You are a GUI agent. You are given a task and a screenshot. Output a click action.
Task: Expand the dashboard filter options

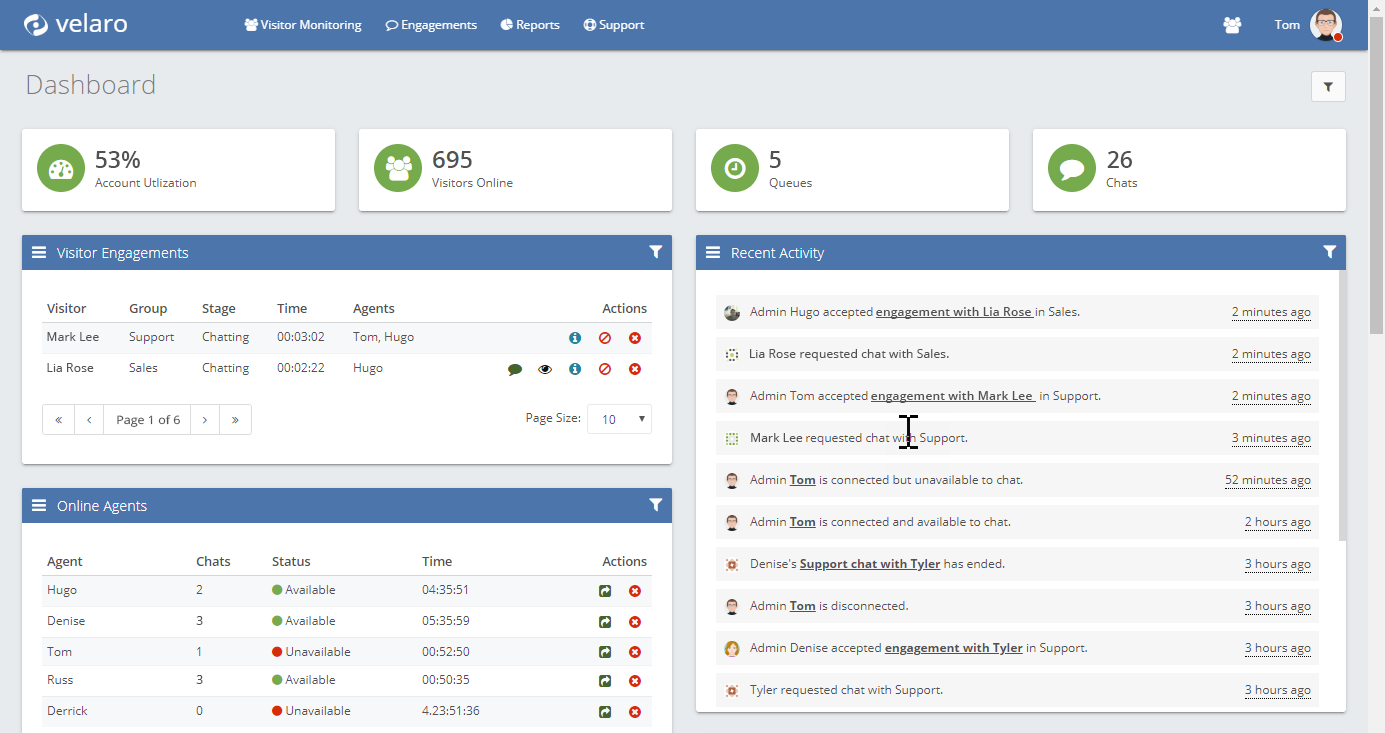pyautogui.click(x=1328, y=86)
